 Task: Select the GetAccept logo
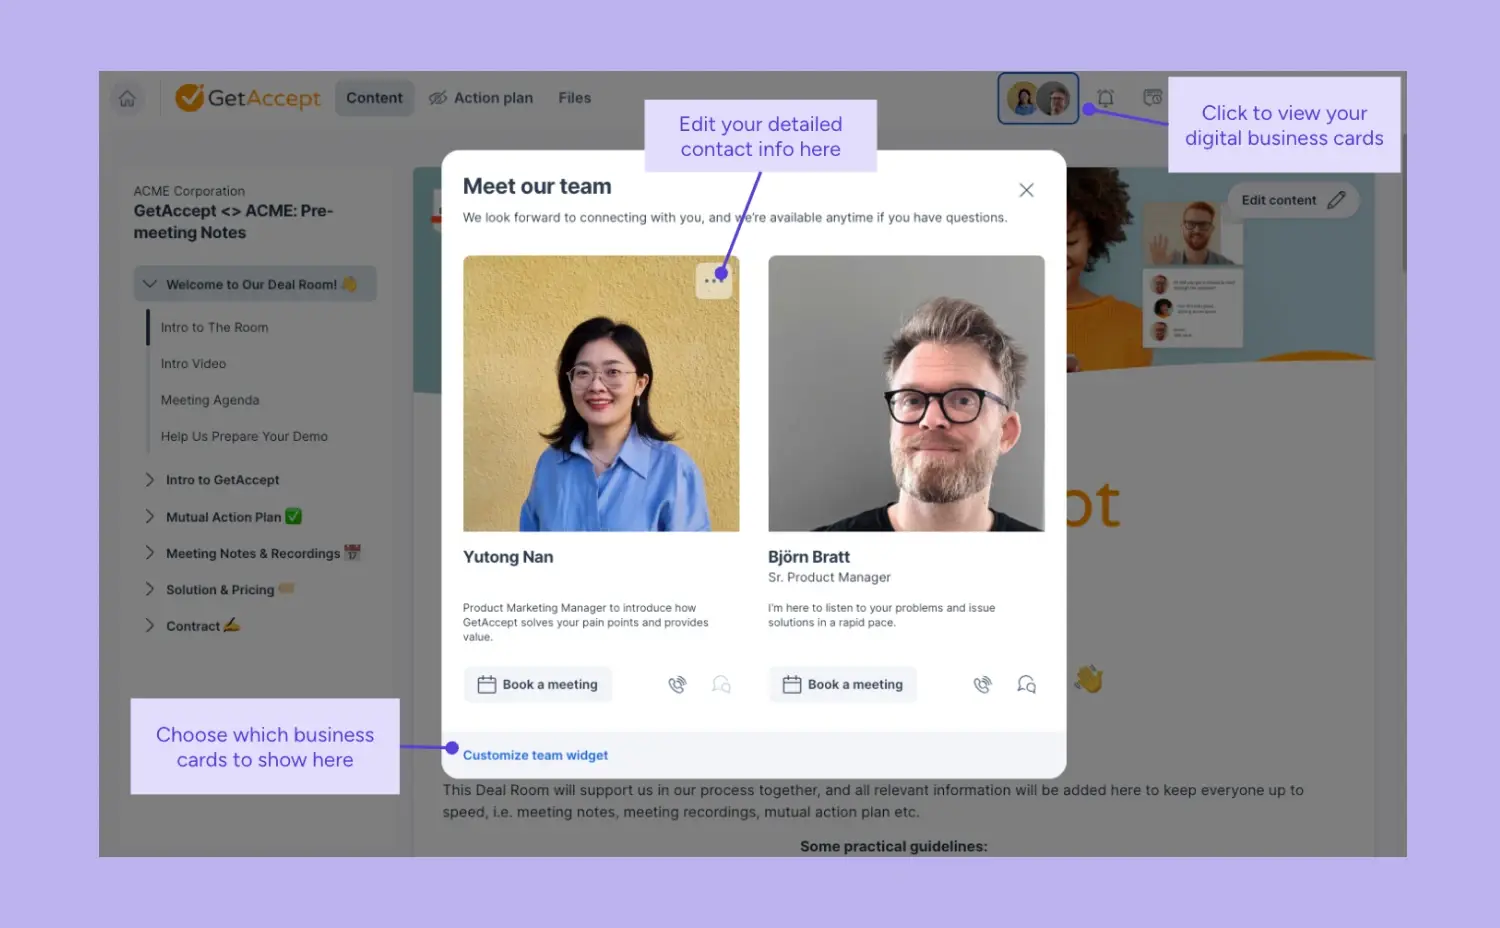[x=247, y=97]
